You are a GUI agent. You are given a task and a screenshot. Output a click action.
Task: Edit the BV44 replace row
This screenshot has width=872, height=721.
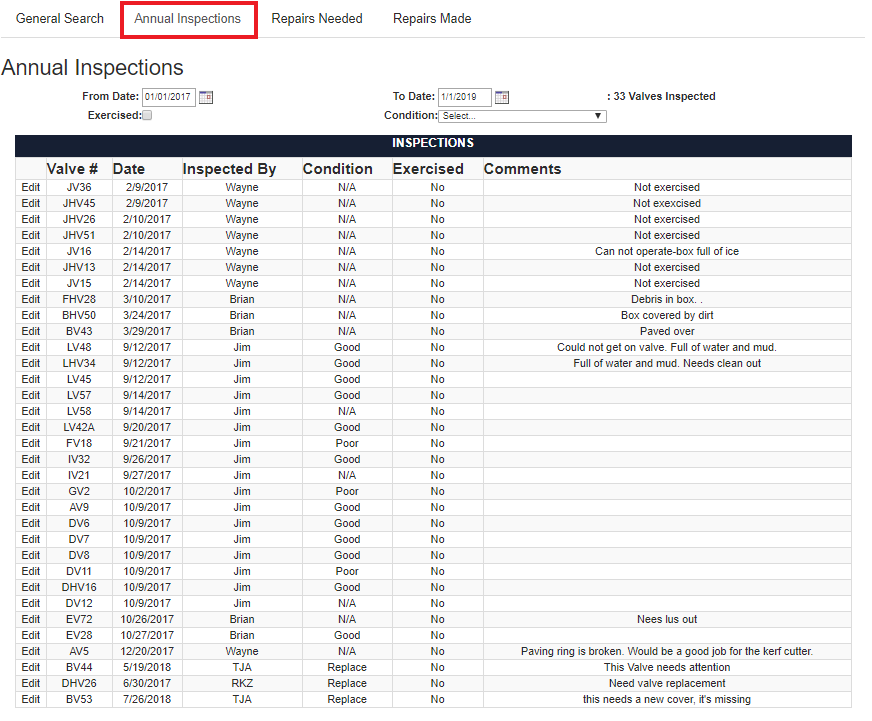tap(31, 667)
